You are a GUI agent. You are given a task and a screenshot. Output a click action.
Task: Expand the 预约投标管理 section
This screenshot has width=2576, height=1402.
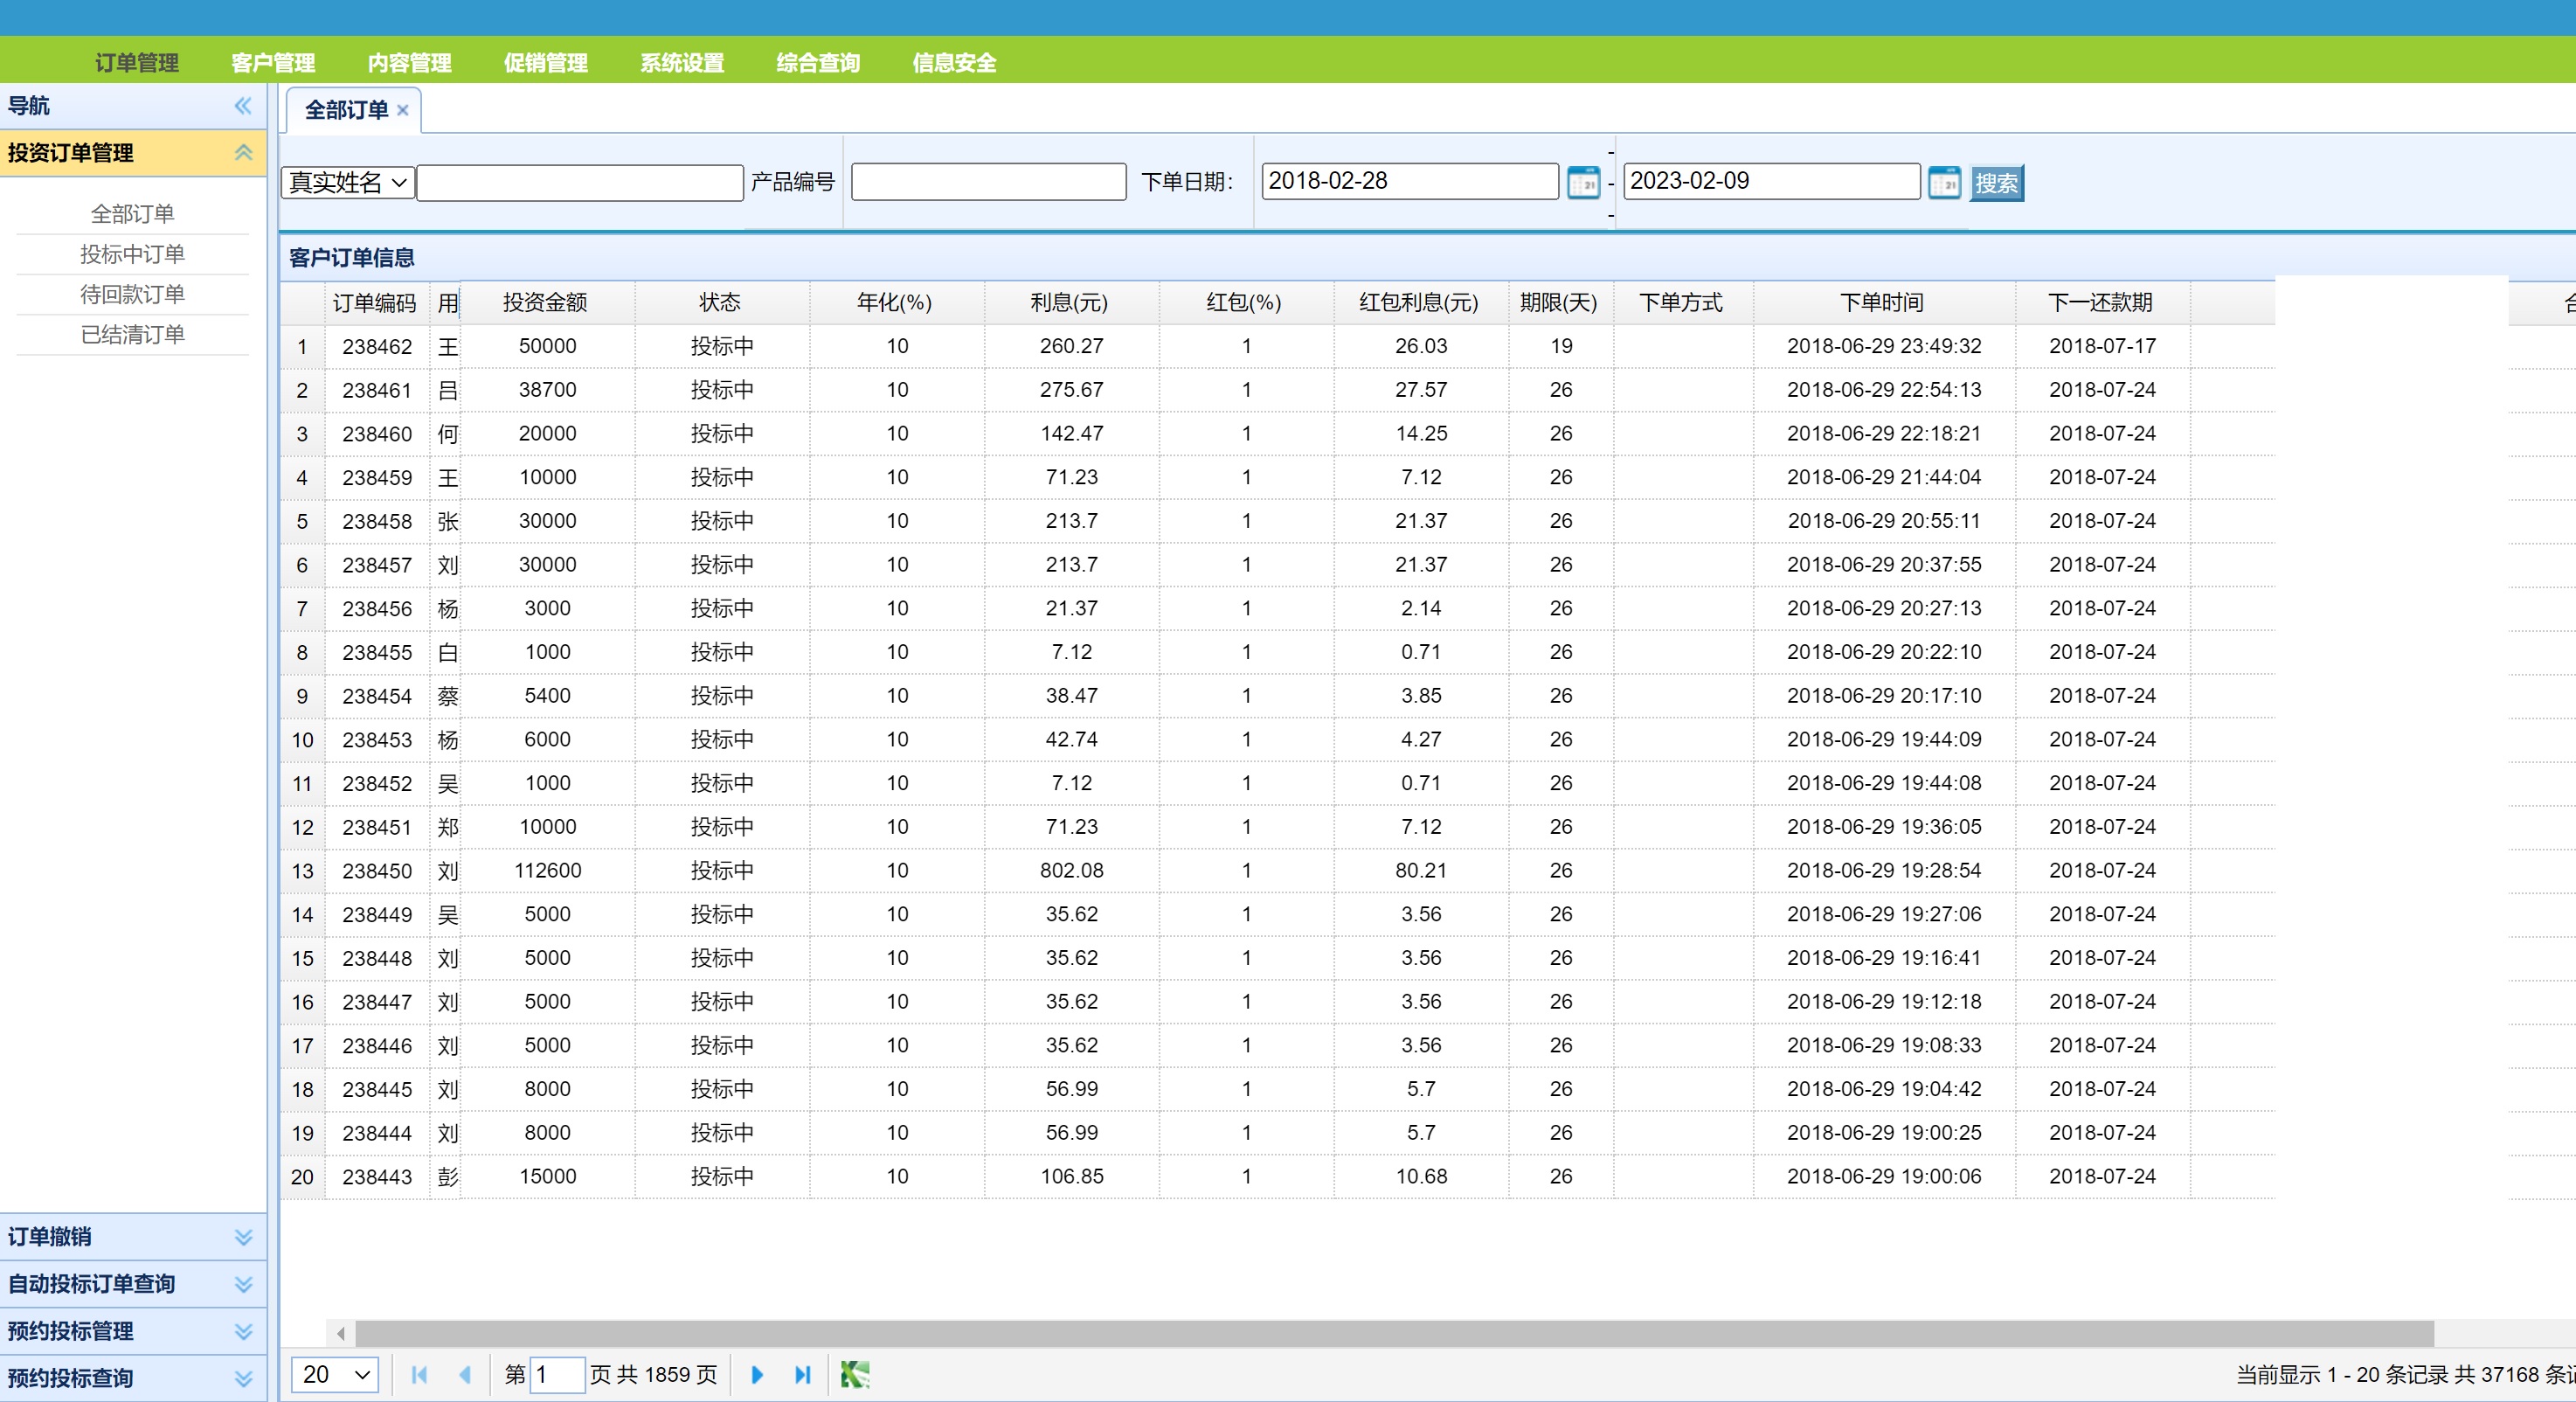click(243, 1331)
